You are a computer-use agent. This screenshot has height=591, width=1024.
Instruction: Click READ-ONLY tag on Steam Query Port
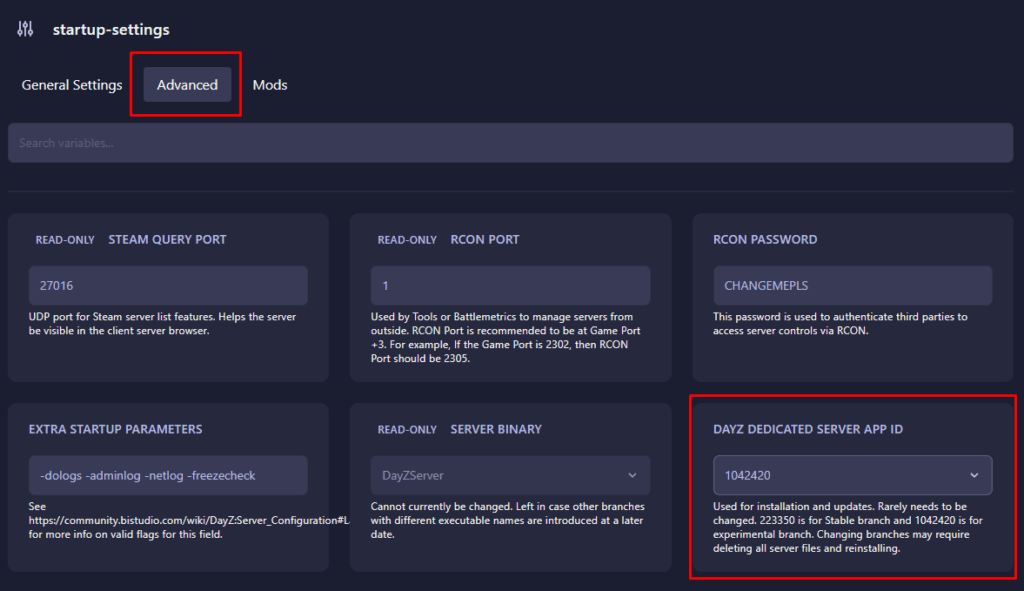65,240
